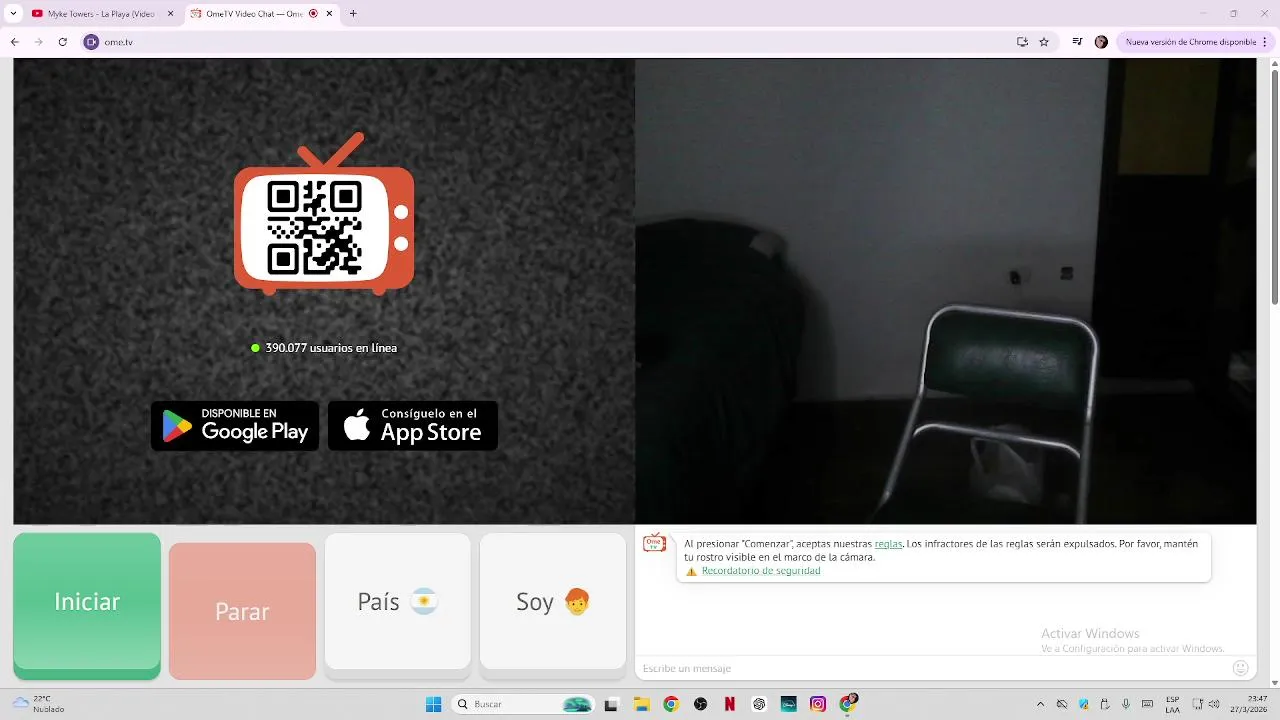Image resolution: width=1280 pixels, height=720 pixels.
Task: Go back in browser history
Action: click(14, 42)
